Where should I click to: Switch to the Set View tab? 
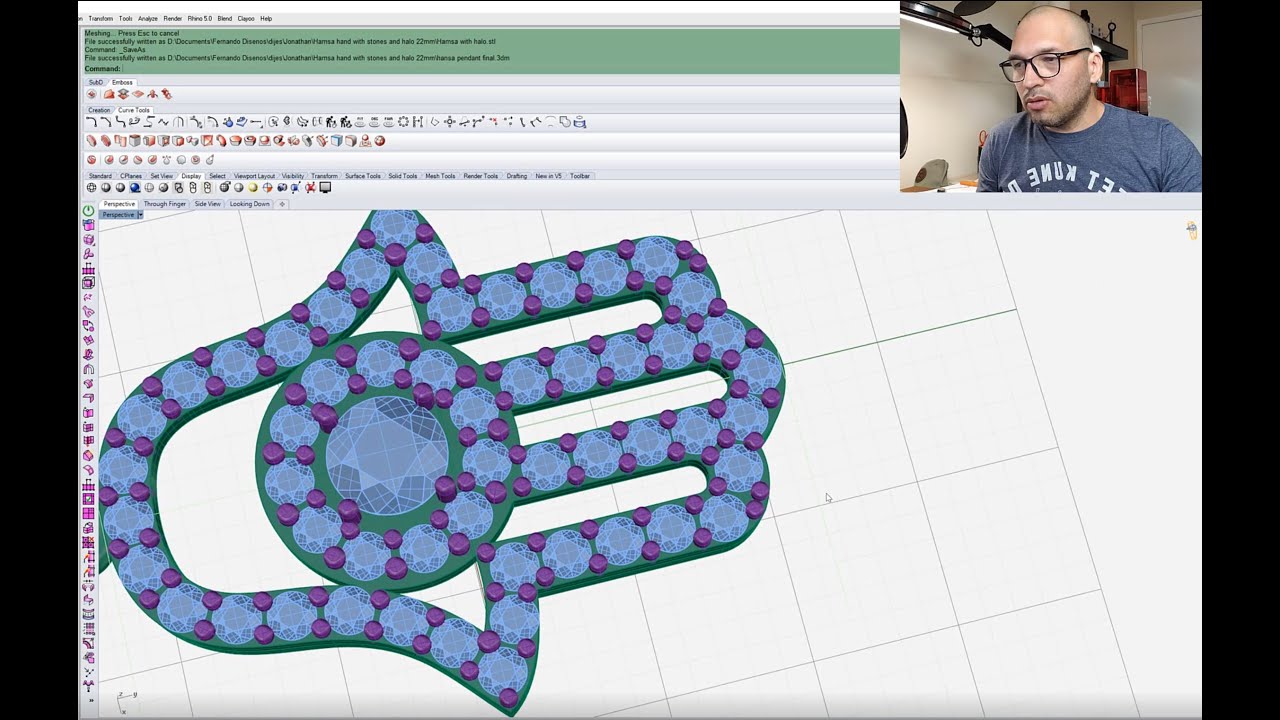click(162, 176)
